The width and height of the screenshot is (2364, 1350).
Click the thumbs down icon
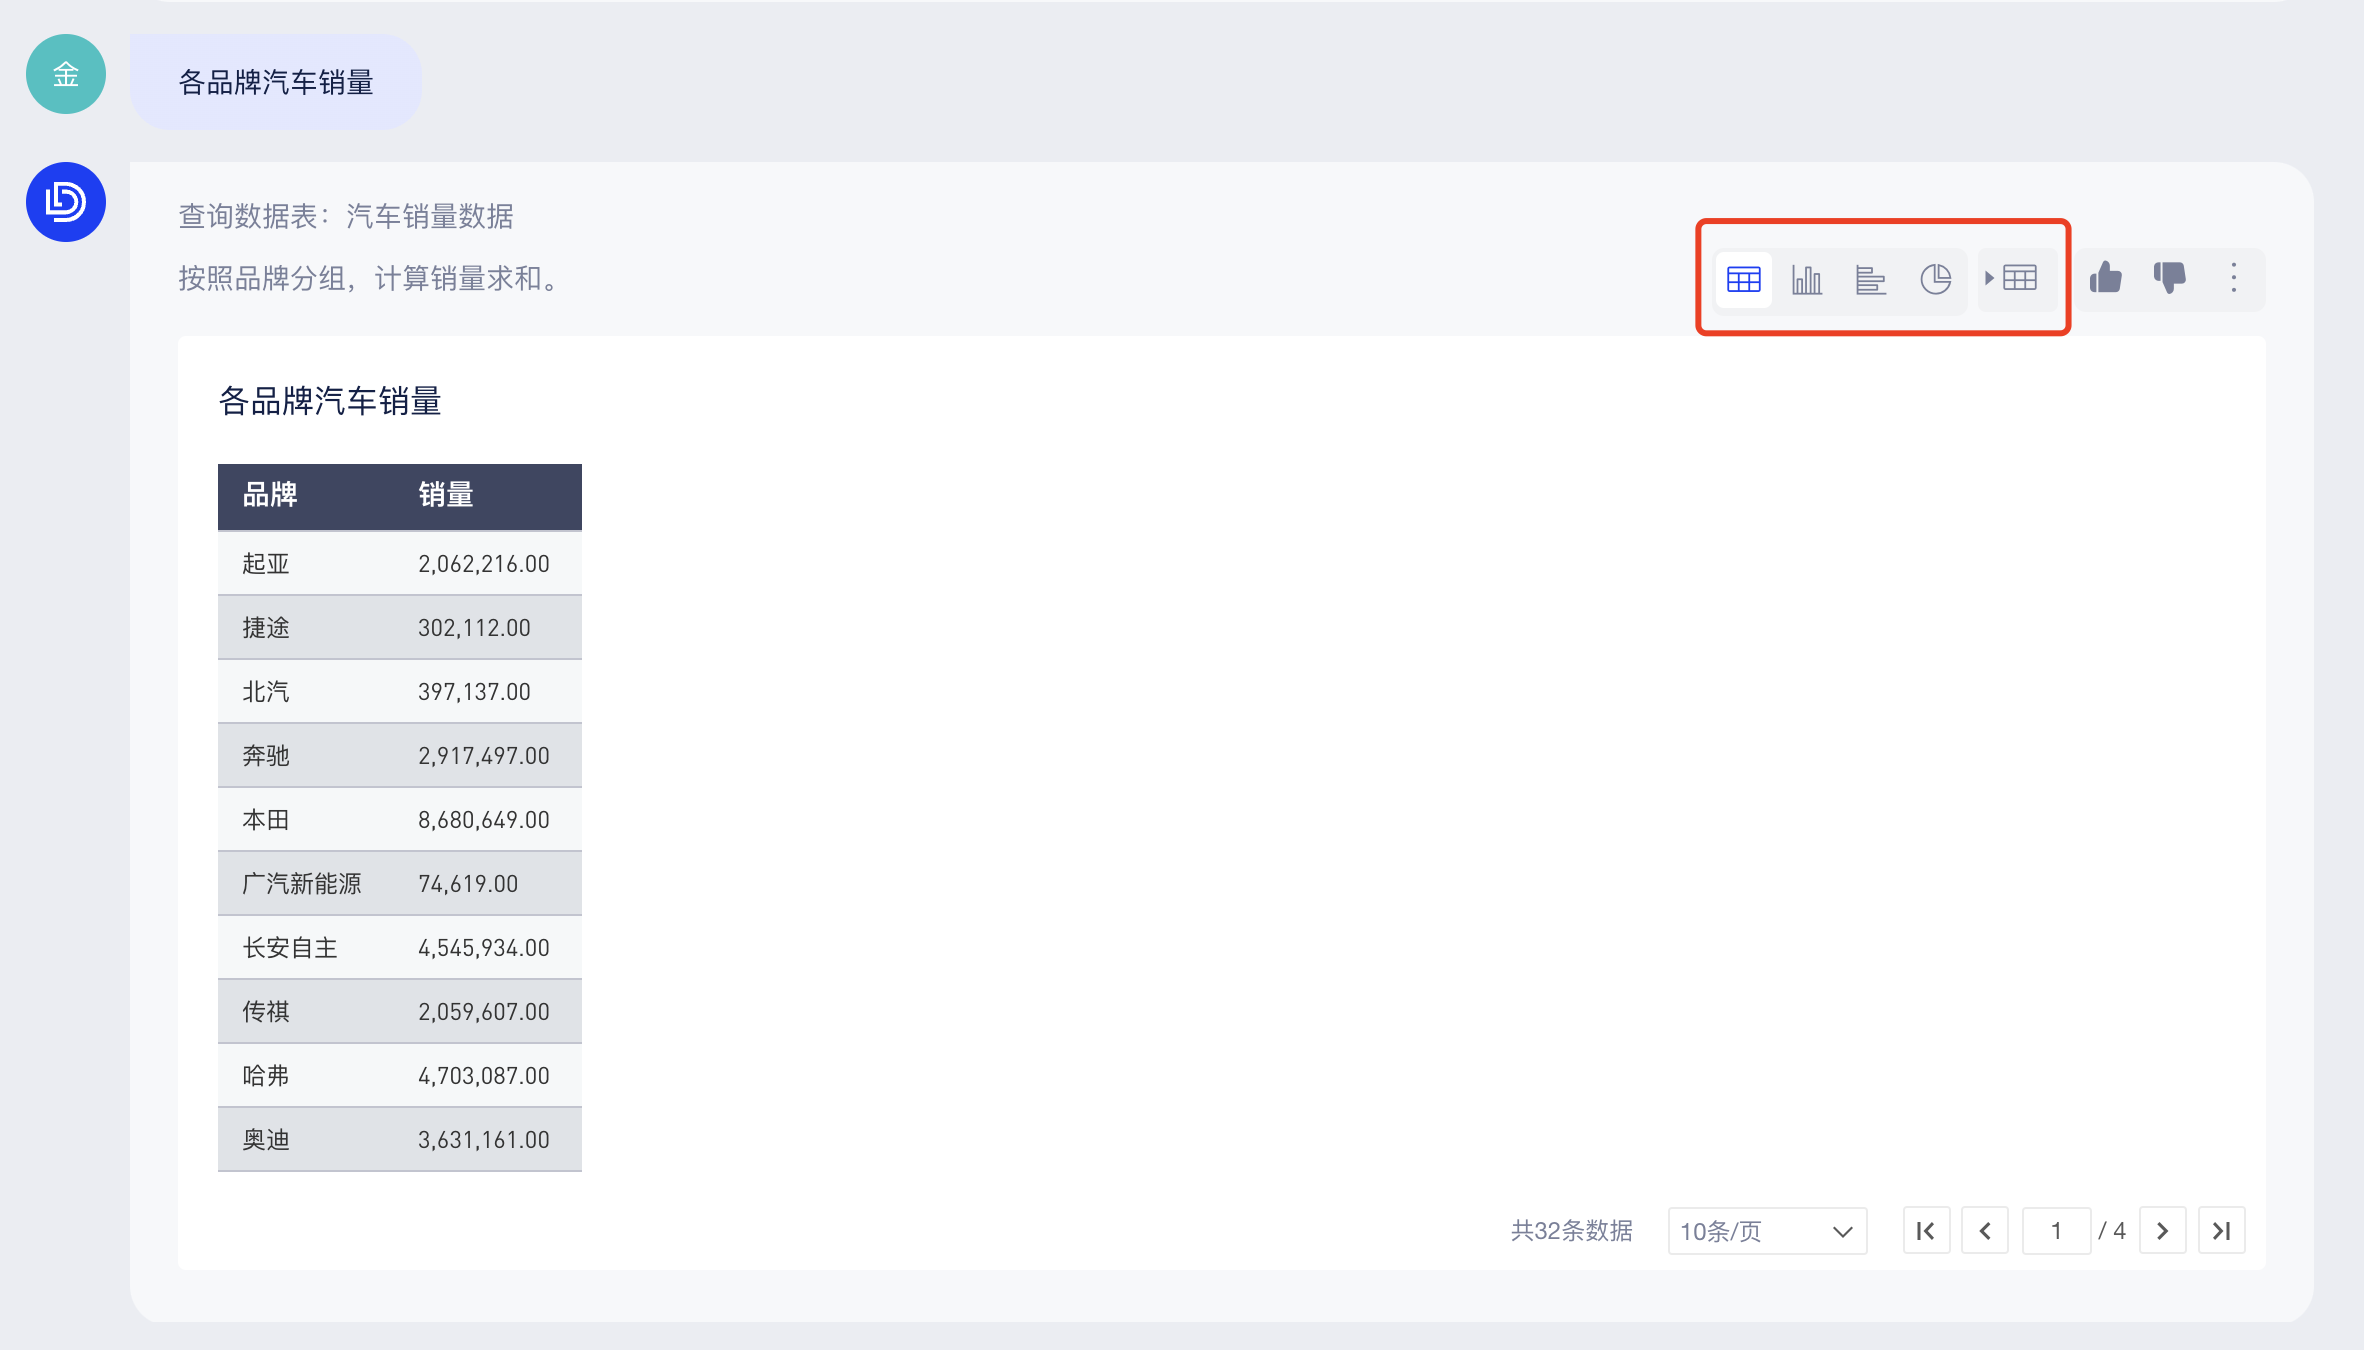[x=2170, y=278]
